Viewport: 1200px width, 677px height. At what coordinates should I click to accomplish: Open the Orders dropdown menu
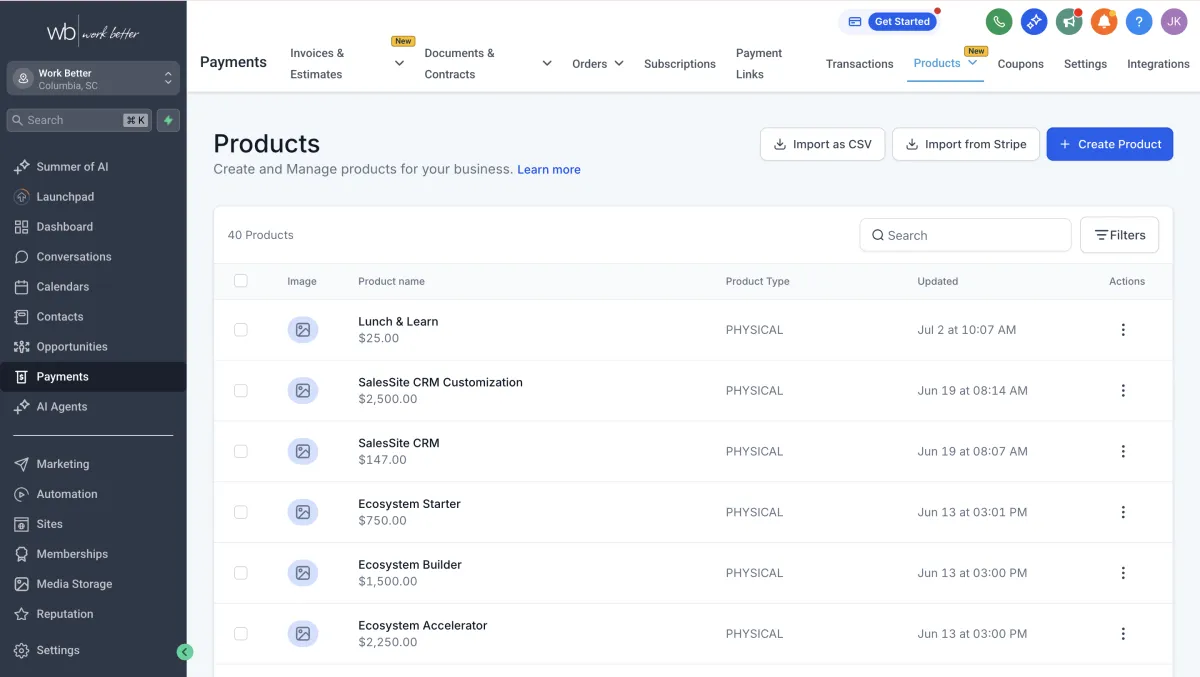(597, 63)
